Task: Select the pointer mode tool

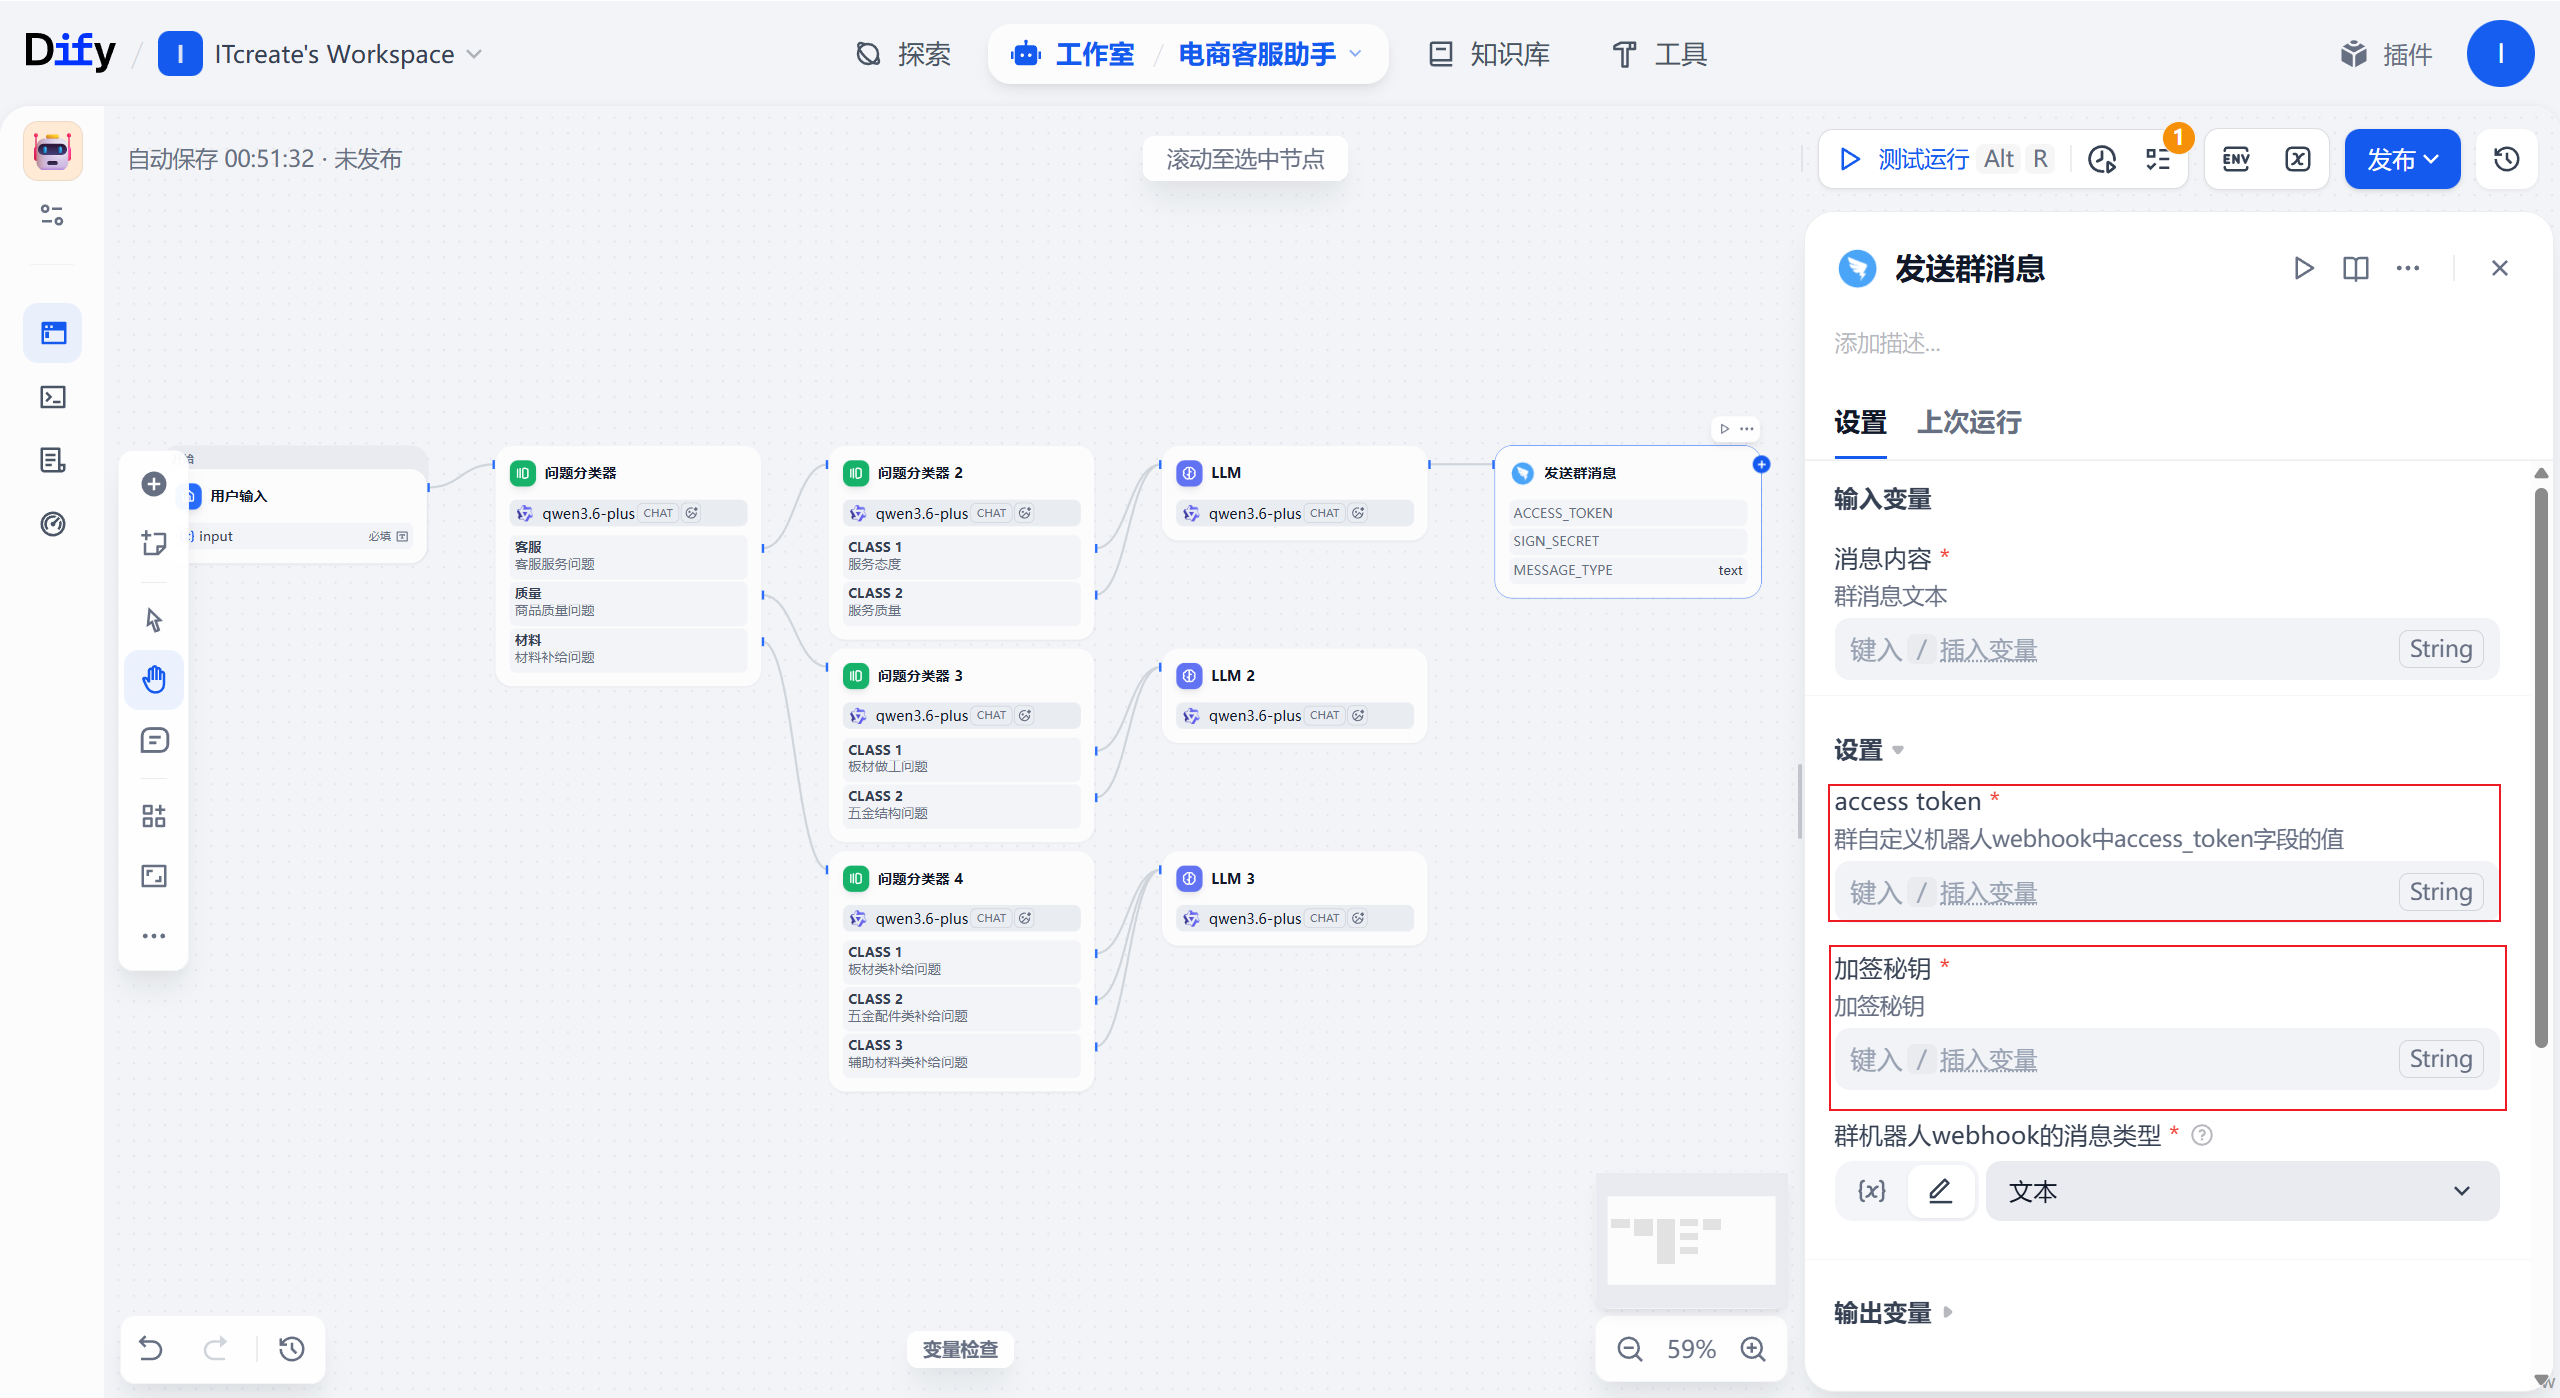Action: 154,620
